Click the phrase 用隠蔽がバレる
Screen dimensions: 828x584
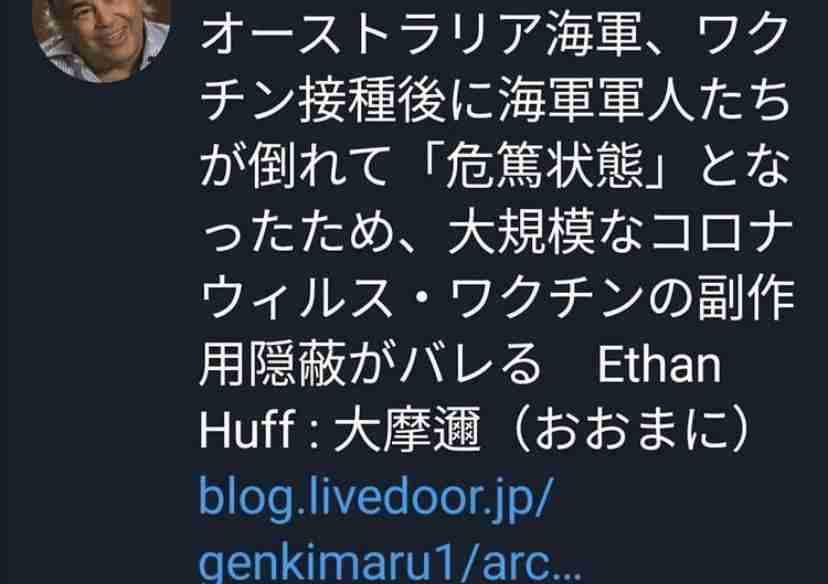click(x=371, y=364)
